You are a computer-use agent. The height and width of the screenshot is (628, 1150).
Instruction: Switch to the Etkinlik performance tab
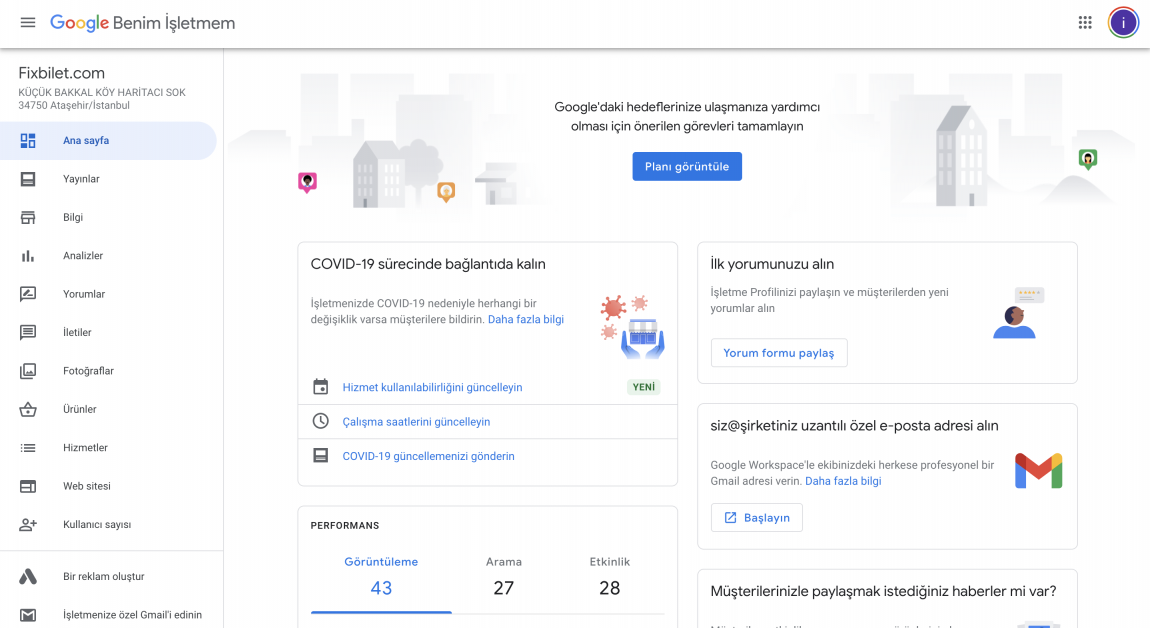tap(609, 576)
